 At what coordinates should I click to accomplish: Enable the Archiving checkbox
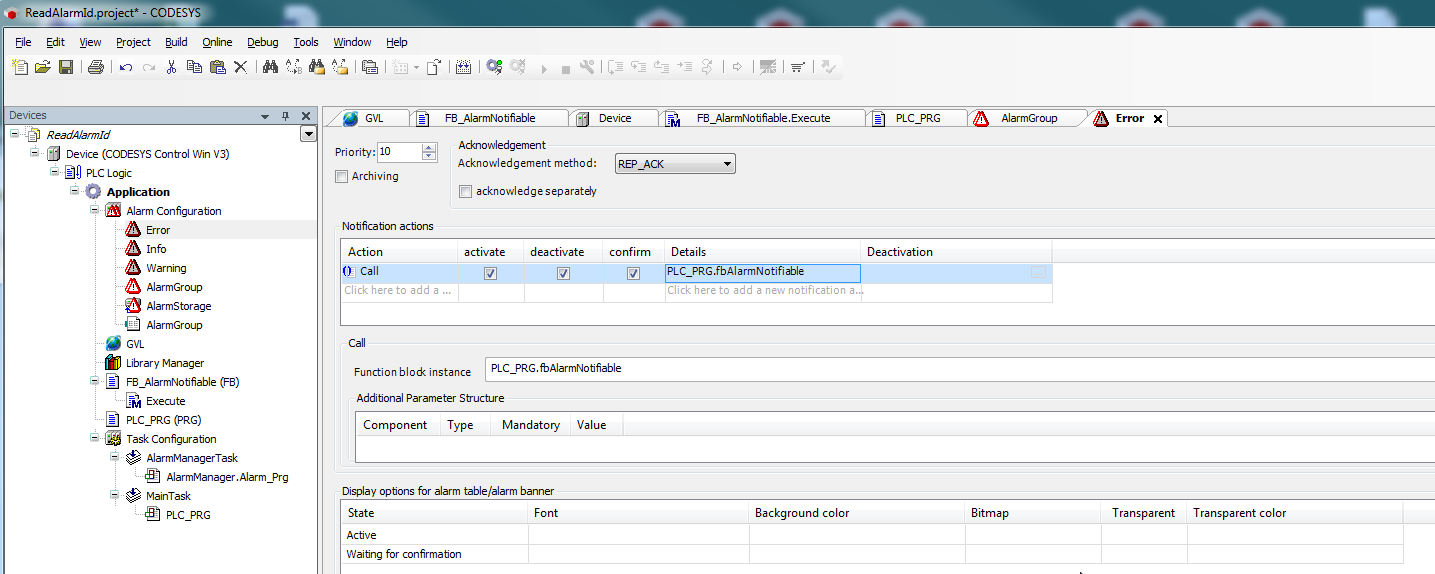342,176
